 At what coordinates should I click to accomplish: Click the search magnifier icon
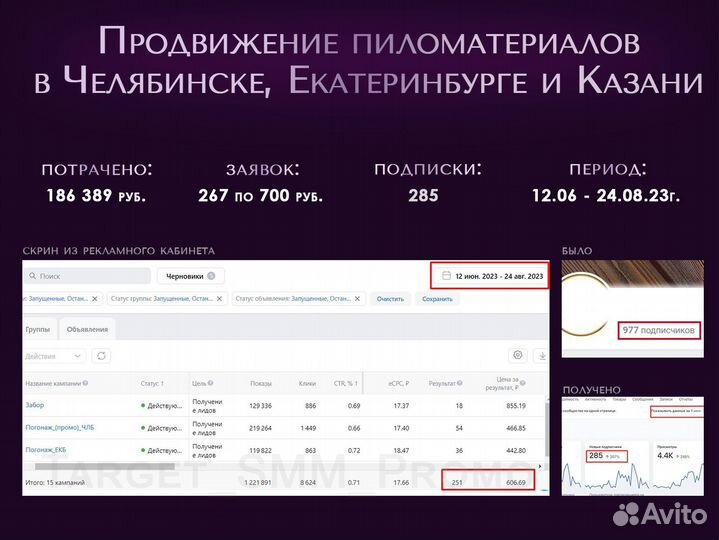33,276
